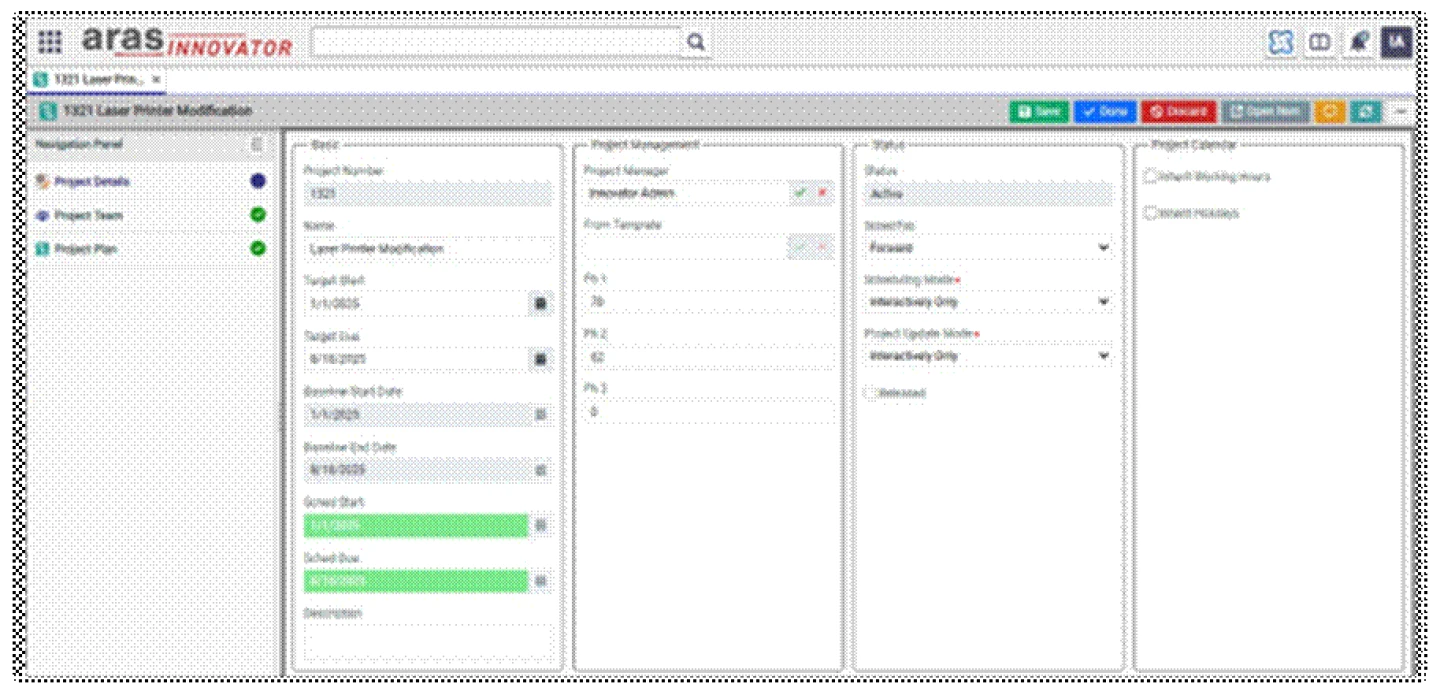Viewport: 1440px width, 695px height.
Task: Open Baseline Start Date calendar icon
Action: point(540,414)
